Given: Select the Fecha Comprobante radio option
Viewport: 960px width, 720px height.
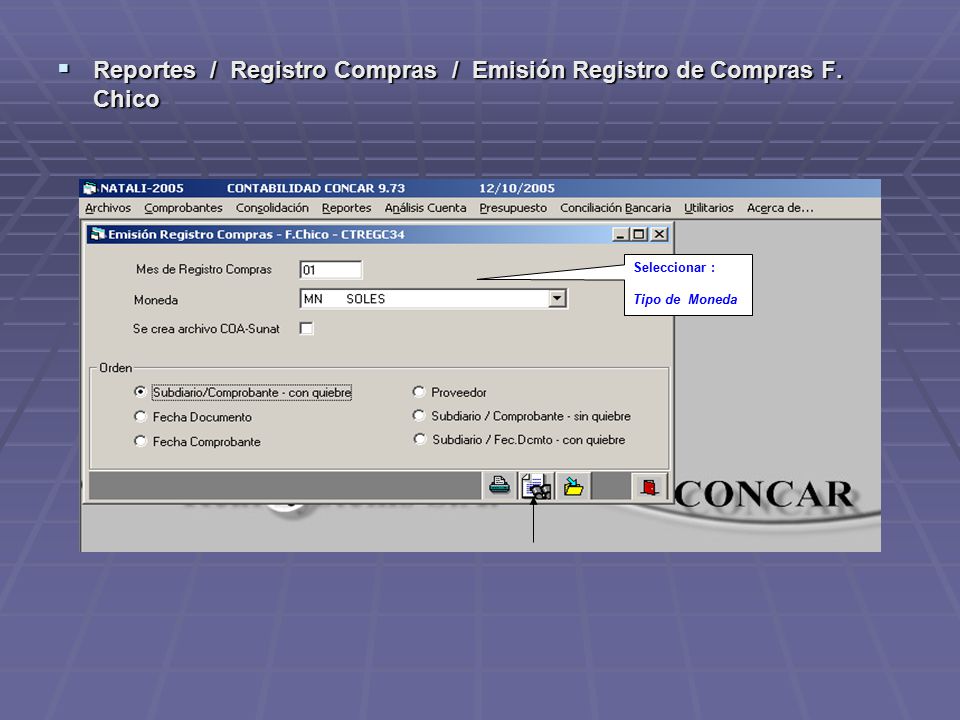Looking at the screenshot, I should click(x=140, y=441).
